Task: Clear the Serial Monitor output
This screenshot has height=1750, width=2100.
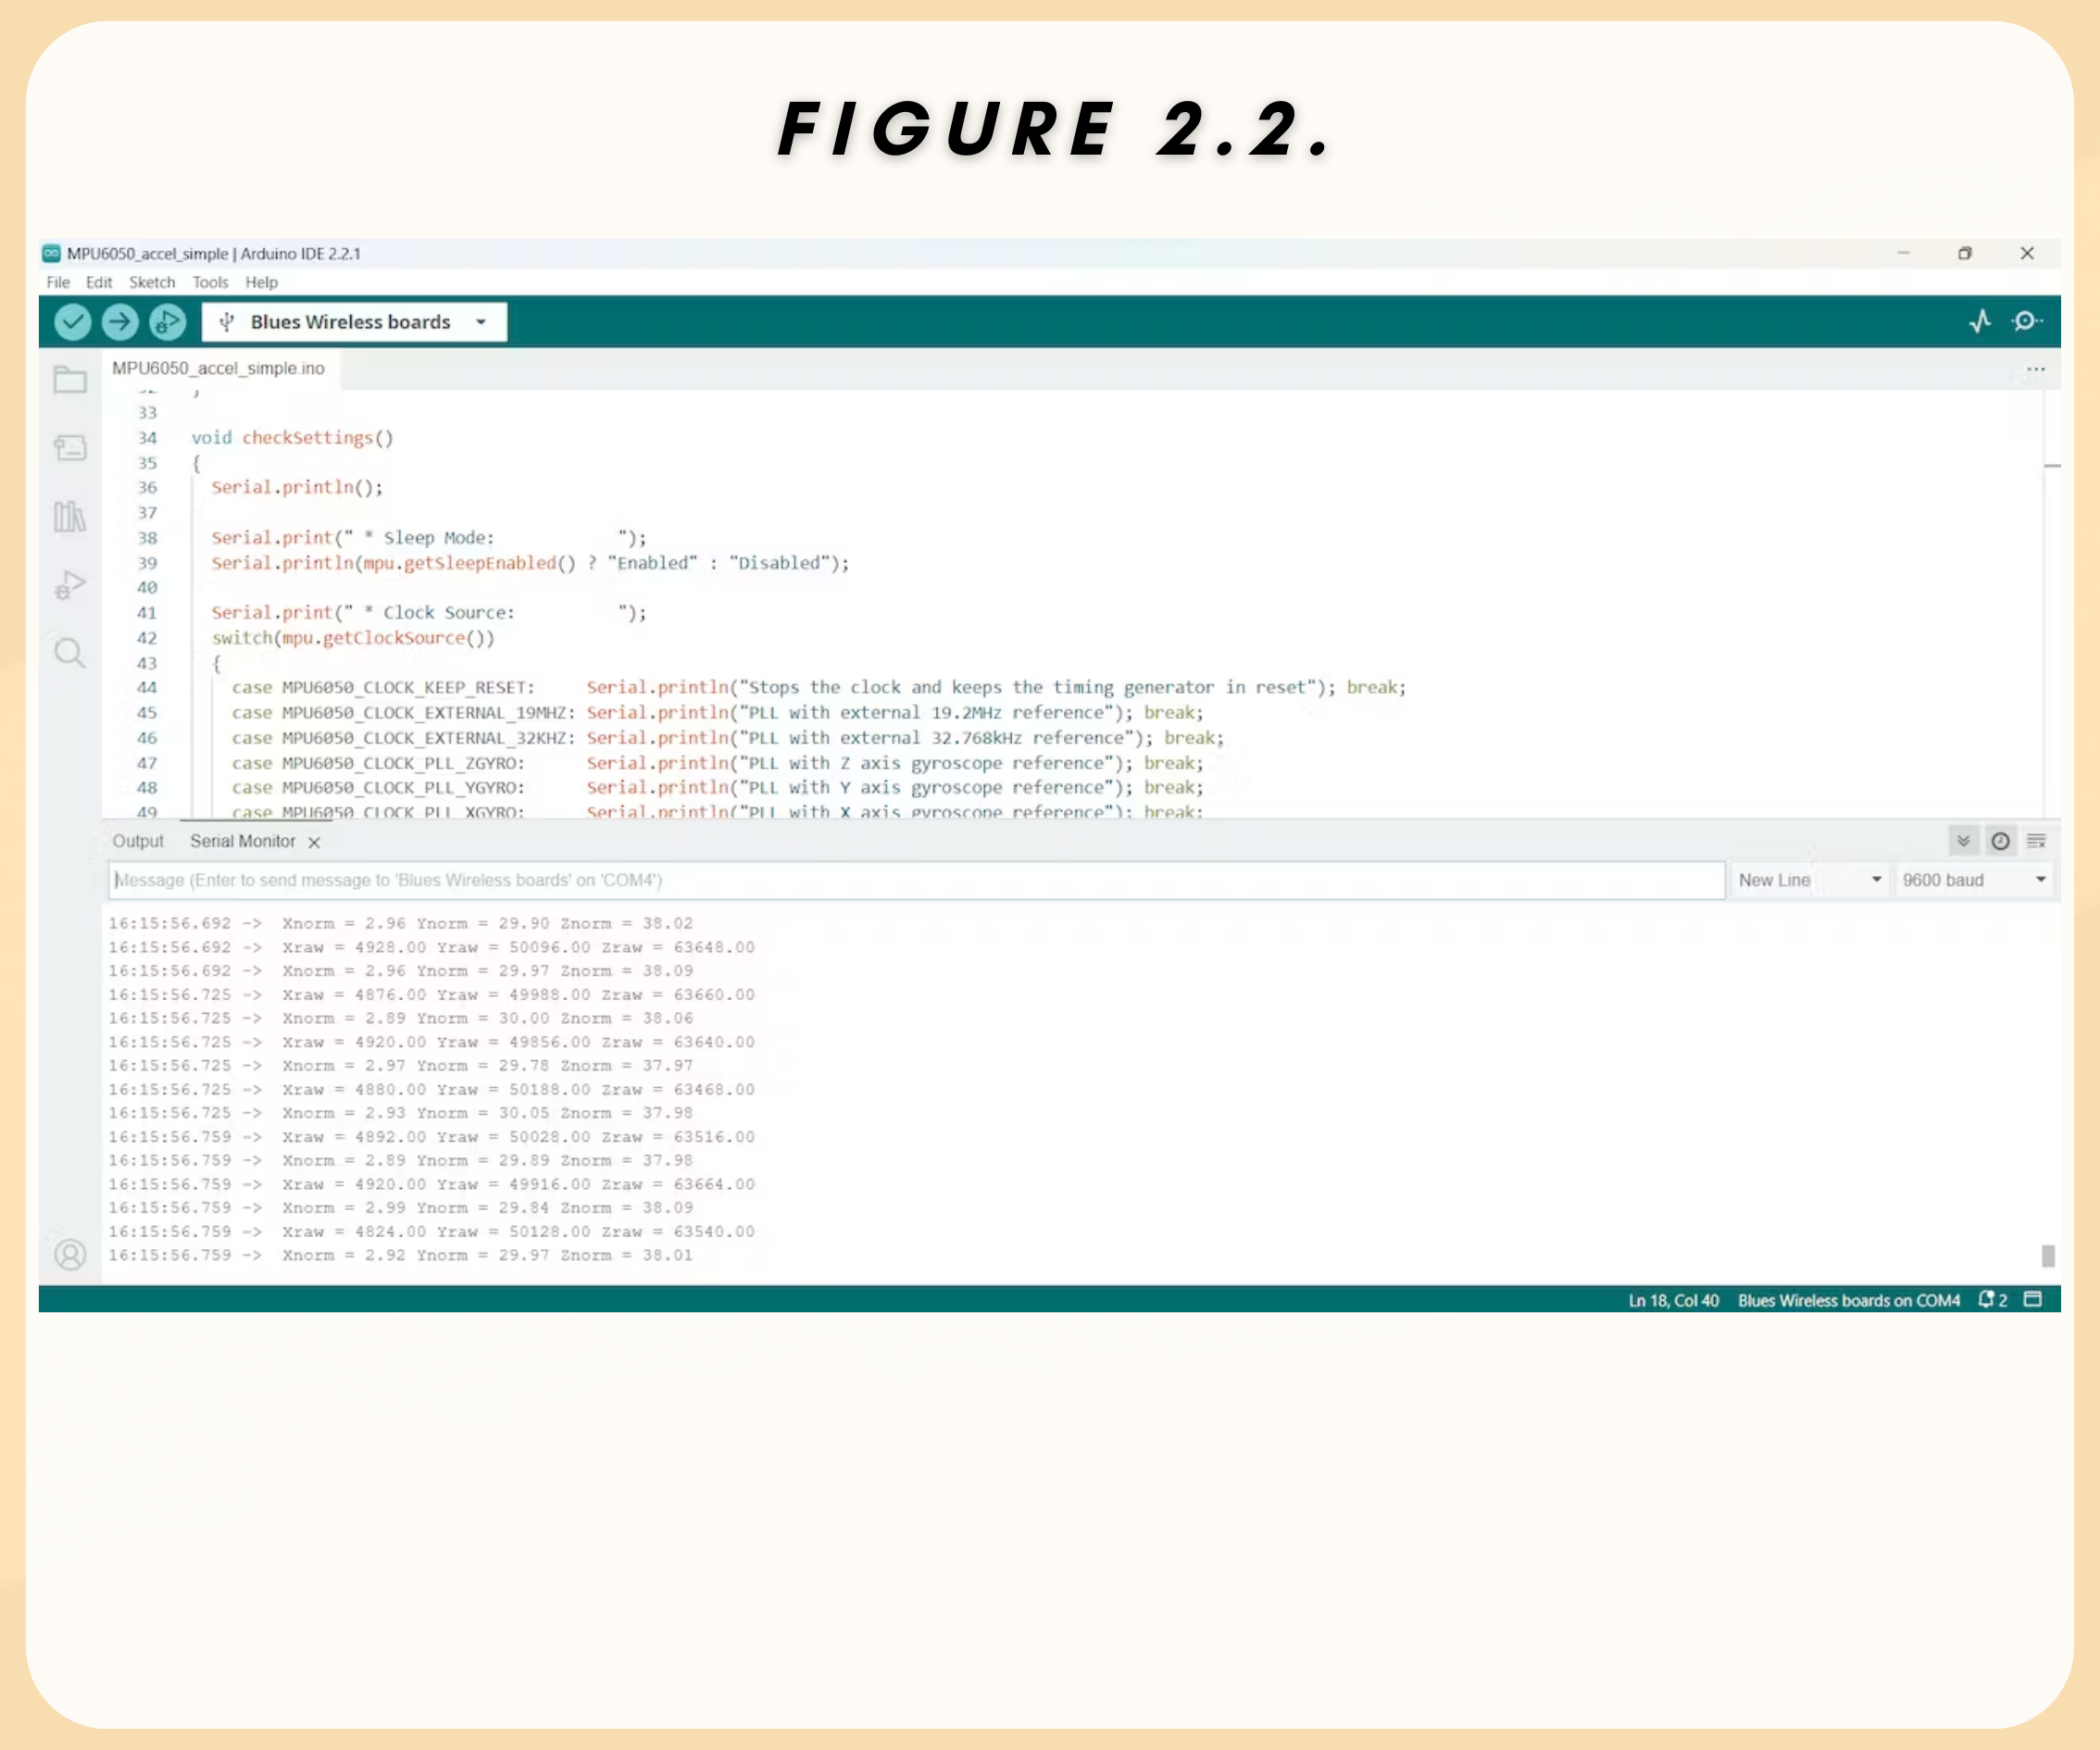Action: pos(2036,841)
